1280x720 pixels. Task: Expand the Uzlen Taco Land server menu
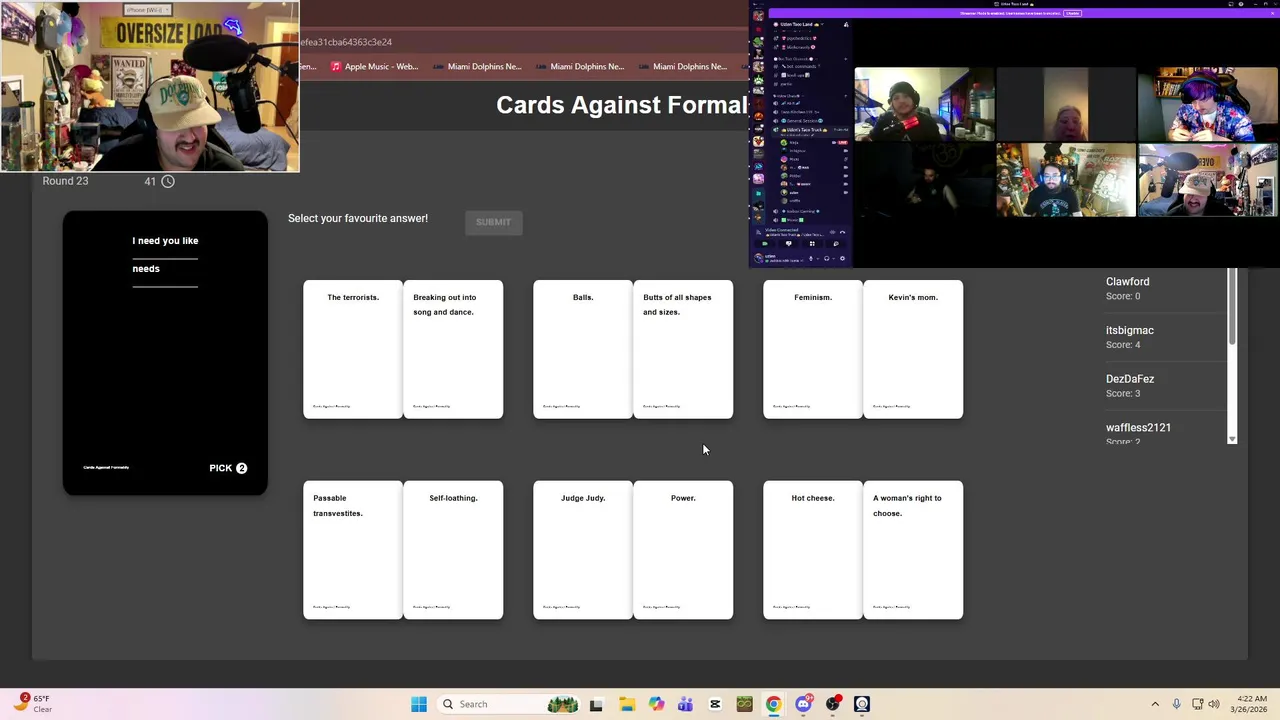click(801, 24)
